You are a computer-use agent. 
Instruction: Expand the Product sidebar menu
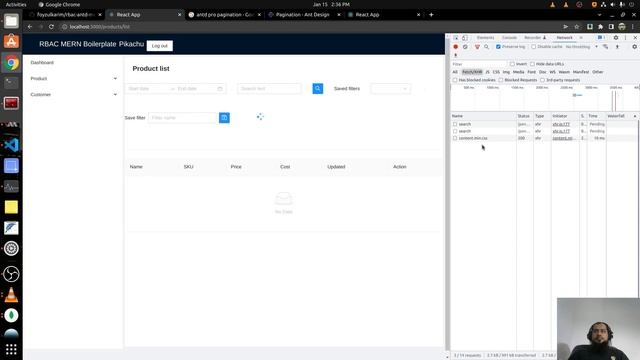point(73,78)
